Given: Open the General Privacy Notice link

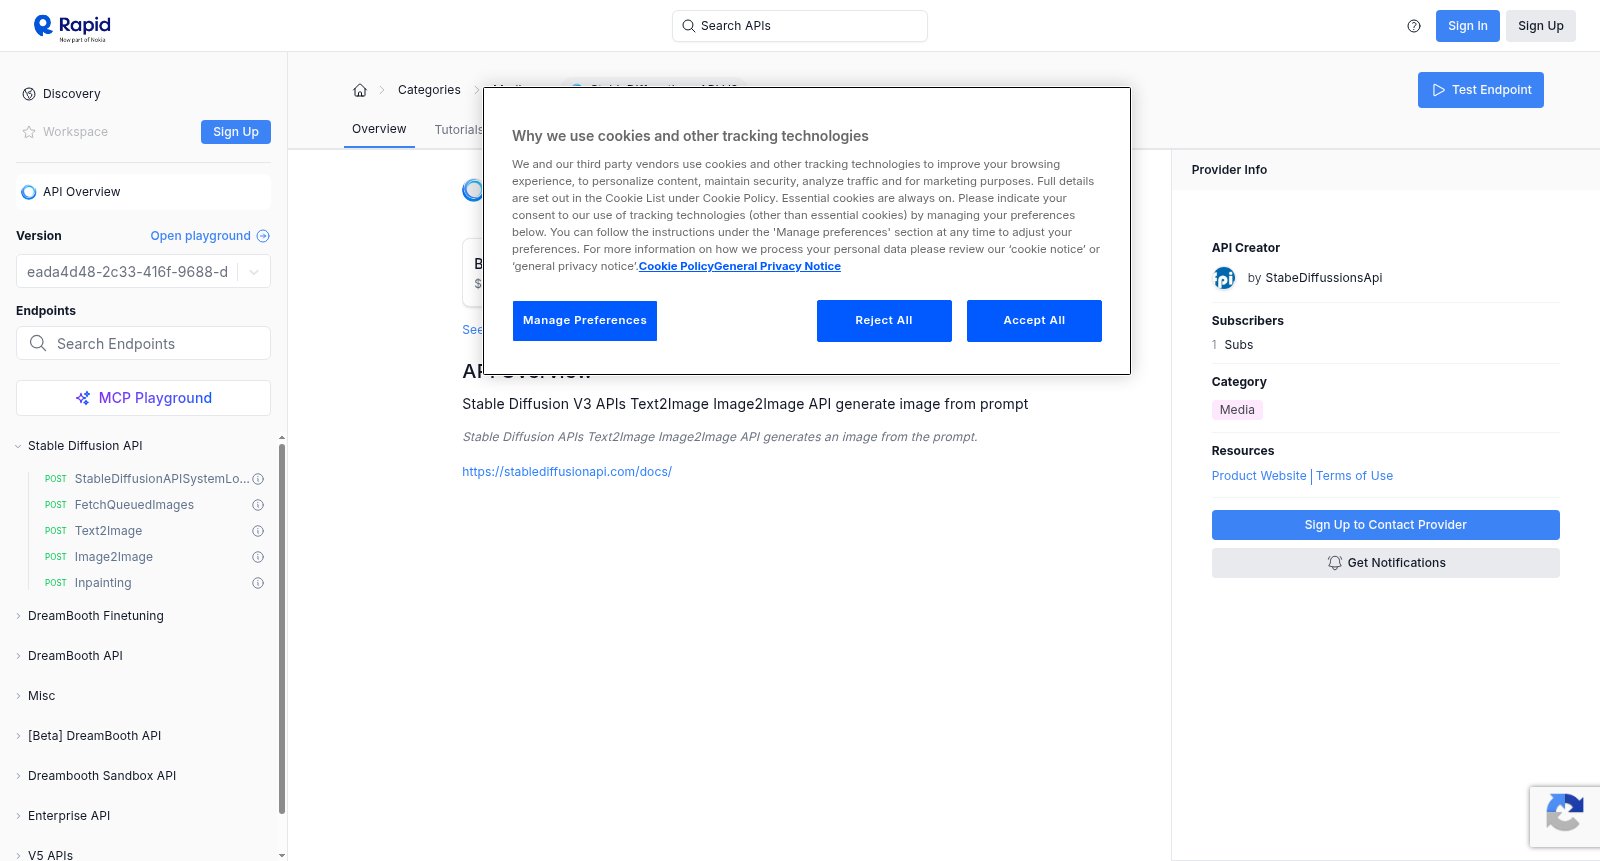Looking at the screenshot, I should 777,266.
